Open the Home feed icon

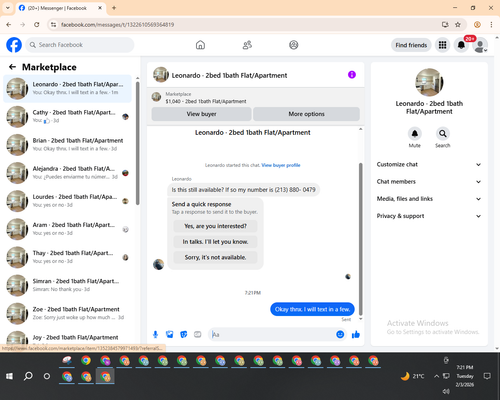(200, 45)
